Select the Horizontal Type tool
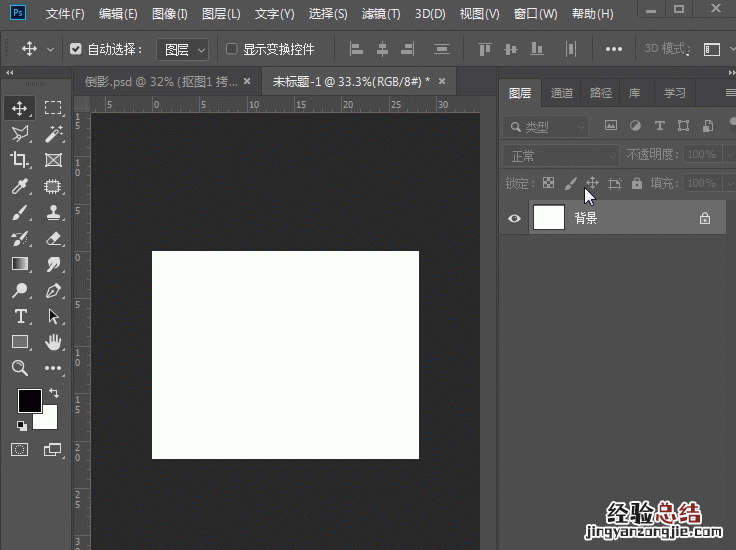 (20, 316)
